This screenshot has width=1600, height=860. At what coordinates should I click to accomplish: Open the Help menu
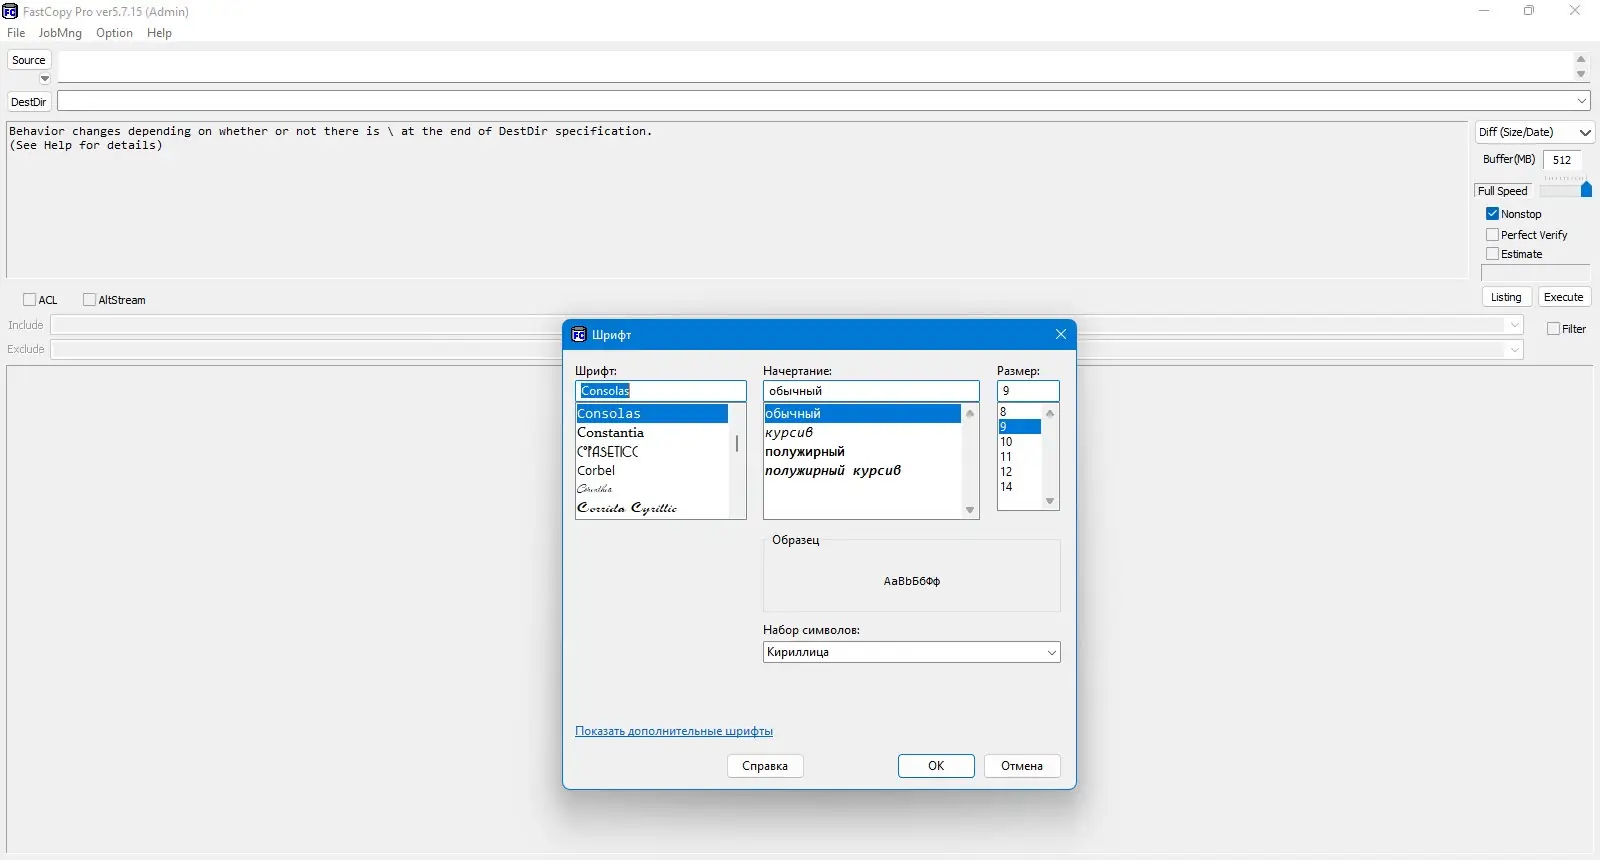pos(159,33)
